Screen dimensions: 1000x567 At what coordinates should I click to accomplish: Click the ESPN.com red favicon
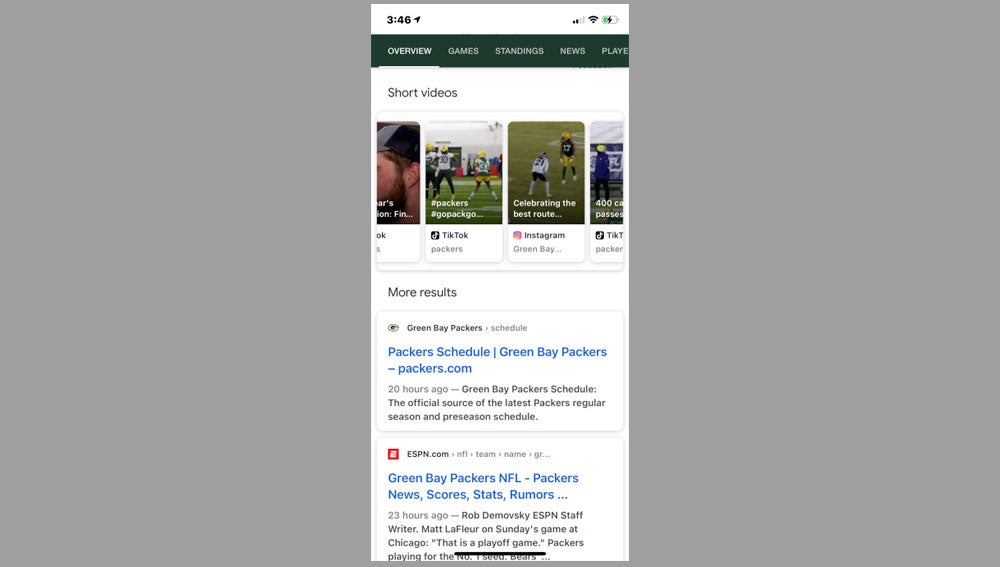(x=393, y=454)
